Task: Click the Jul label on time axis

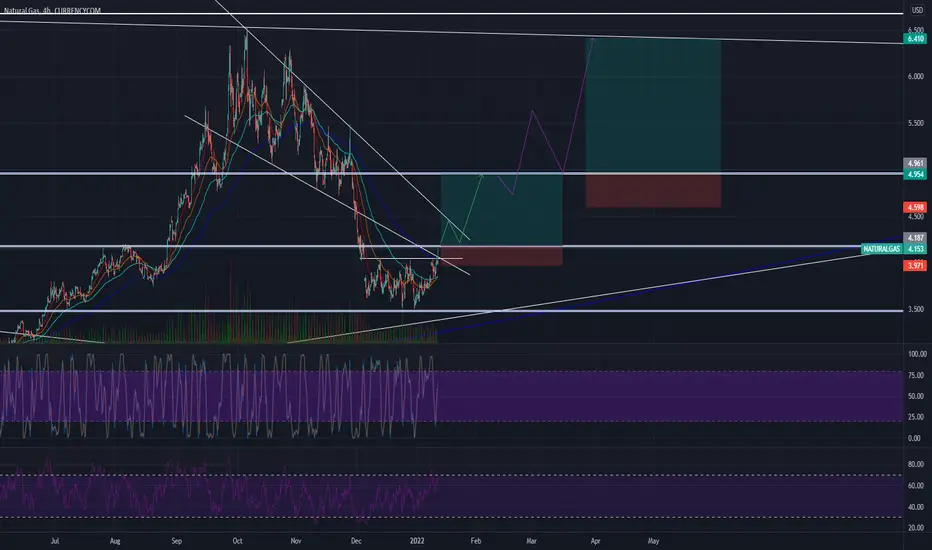Action: 55,541
